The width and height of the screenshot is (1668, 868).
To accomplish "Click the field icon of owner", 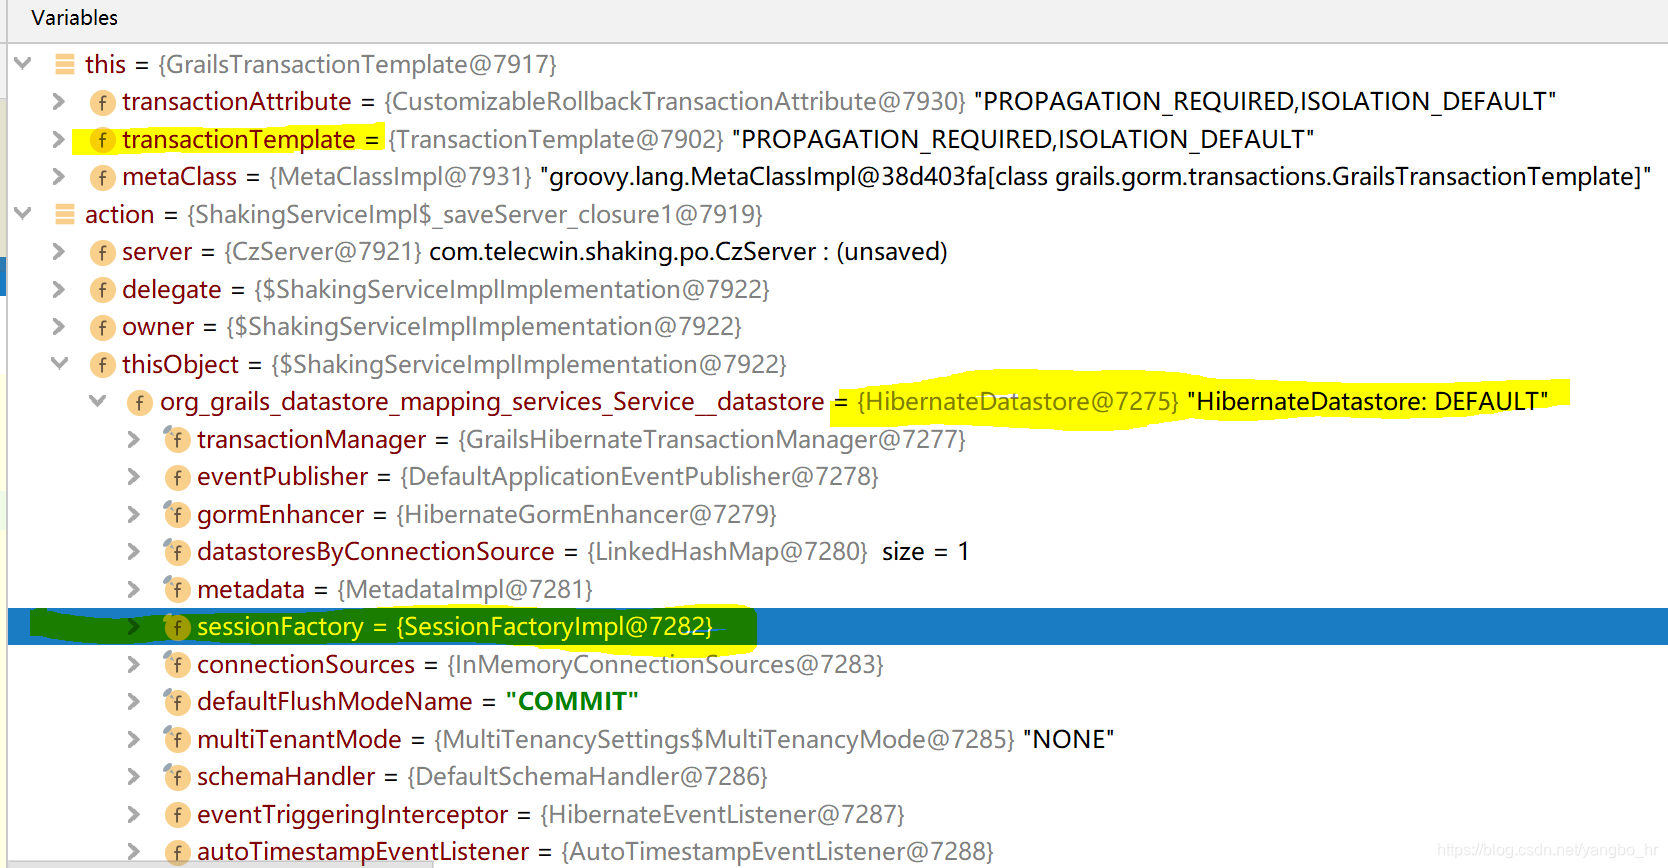I will click(x=102, y=327).
